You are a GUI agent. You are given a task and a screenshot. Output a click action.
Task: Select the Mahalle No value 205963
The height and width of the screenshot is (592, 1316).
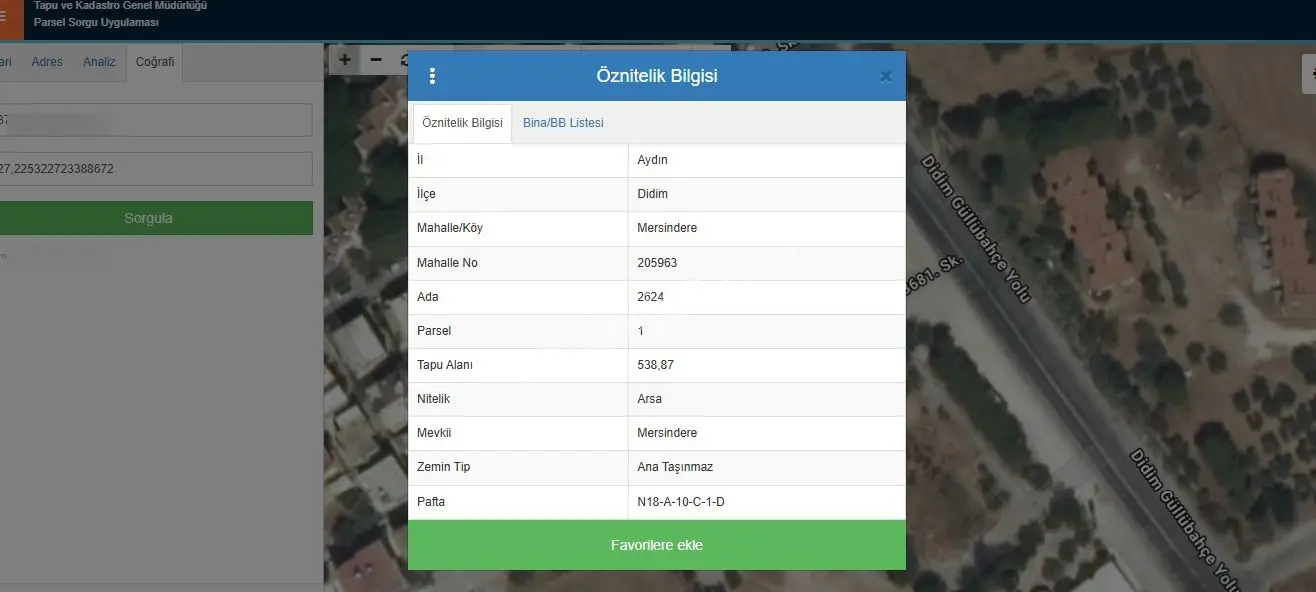click(657, 263)
